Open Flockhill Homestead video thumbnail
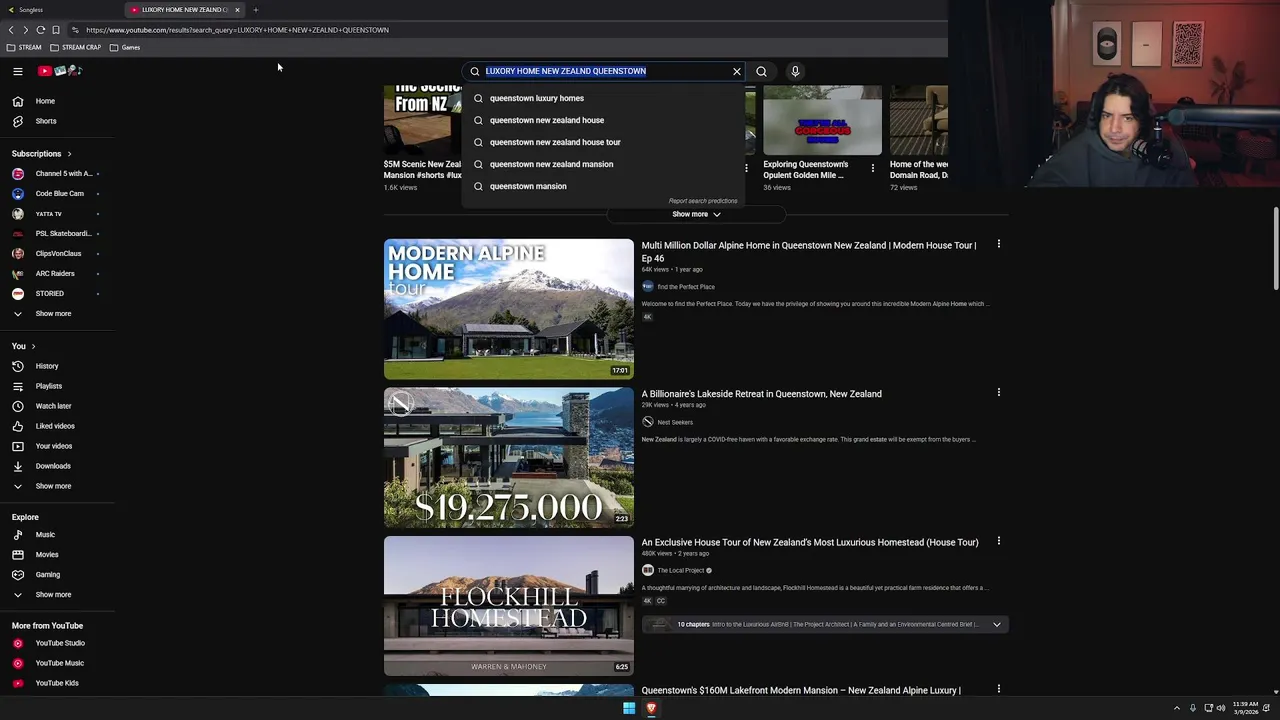The width and height of the screenshot is (1280, 720). pyautogui.click(x=509, y=606)
